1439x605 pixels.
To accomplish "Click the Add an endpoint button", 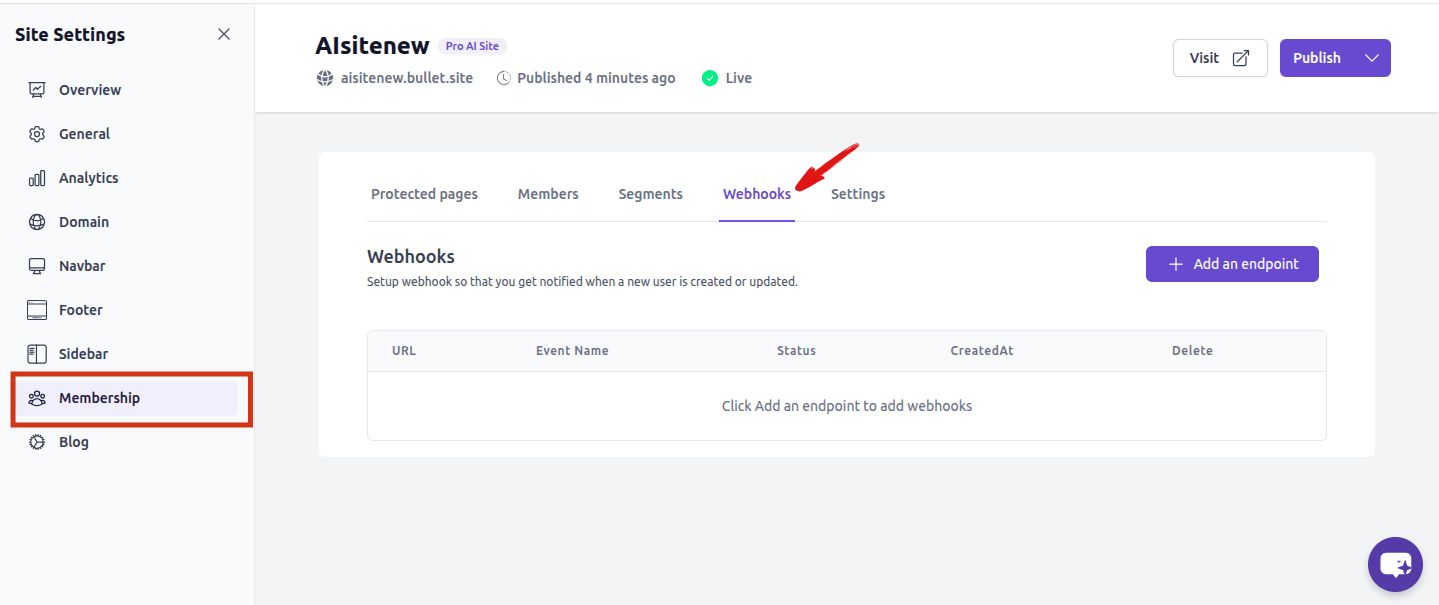I will tap(1231, 264).
